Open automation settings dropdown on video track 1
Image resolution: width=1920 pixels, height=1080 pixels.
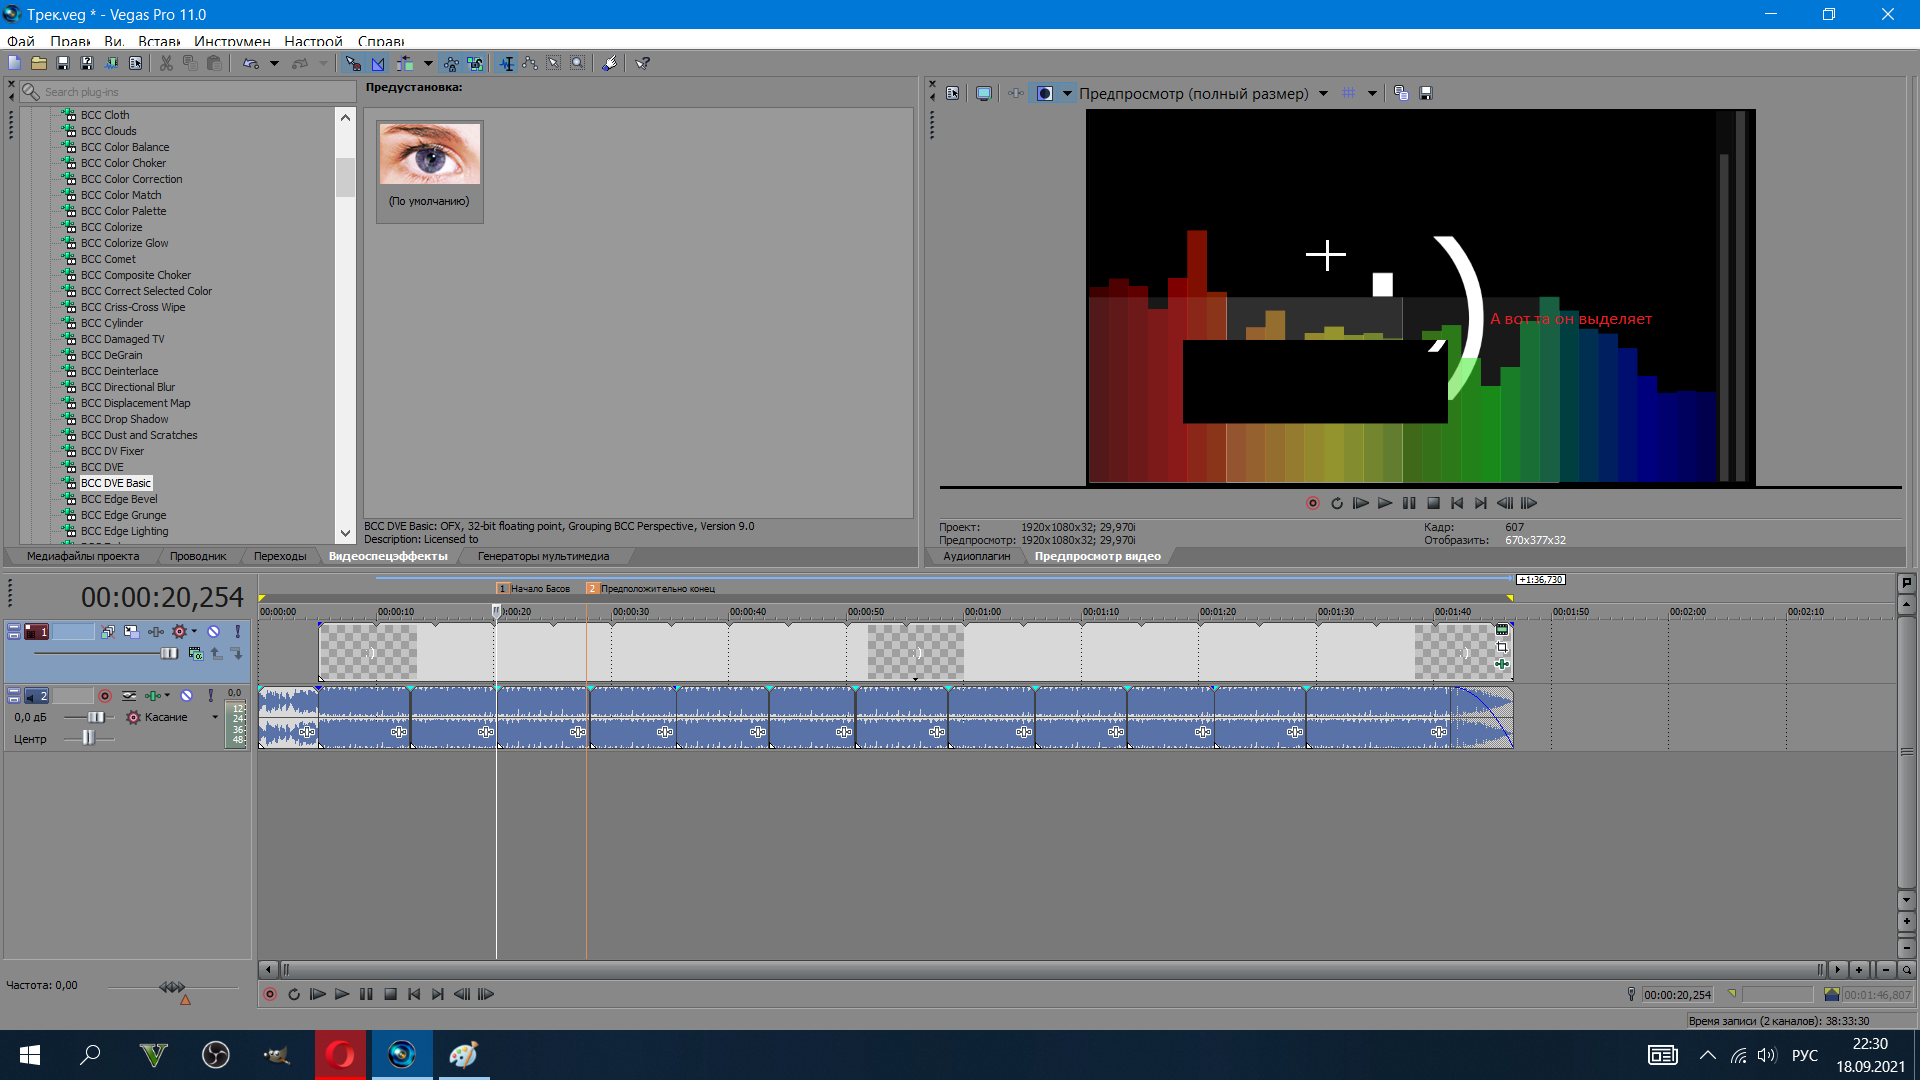[194, 632]
